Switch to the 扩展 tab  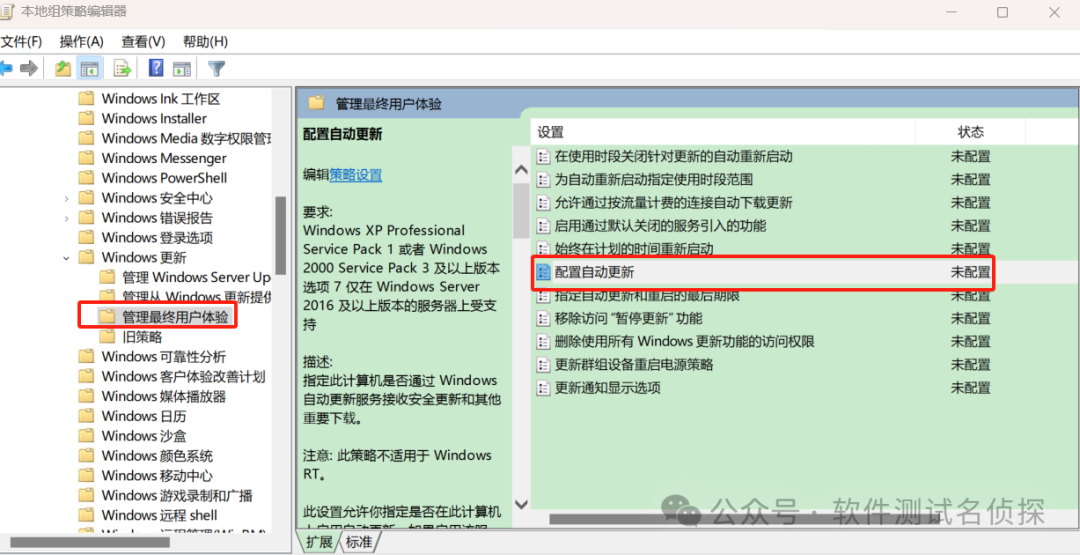click(x=319, y=542)
